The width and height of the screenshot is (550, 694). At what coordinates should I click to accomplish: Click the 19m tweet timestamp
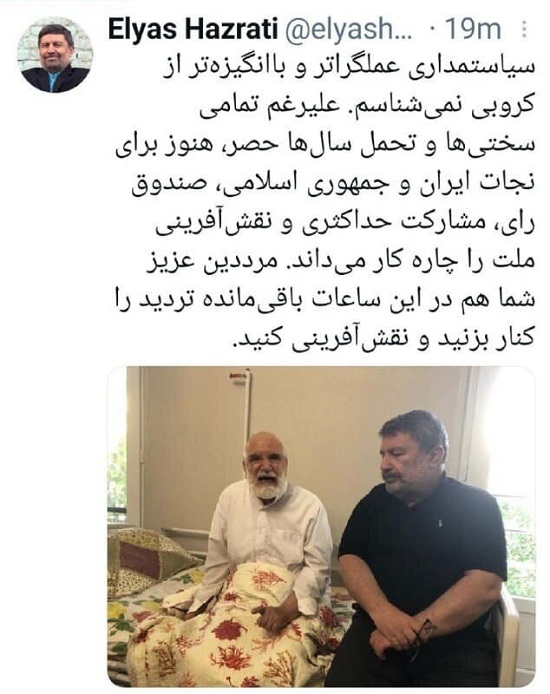coord(472,29)
